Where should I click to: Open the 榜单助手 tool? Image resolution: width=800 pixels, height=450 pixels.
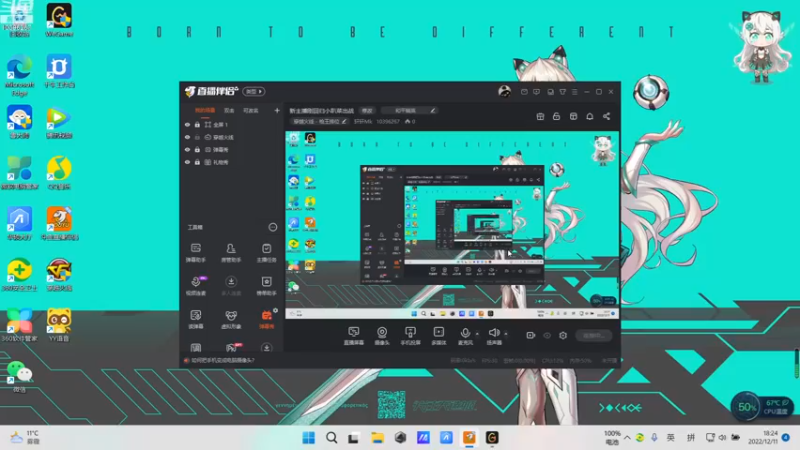(266, 286)
